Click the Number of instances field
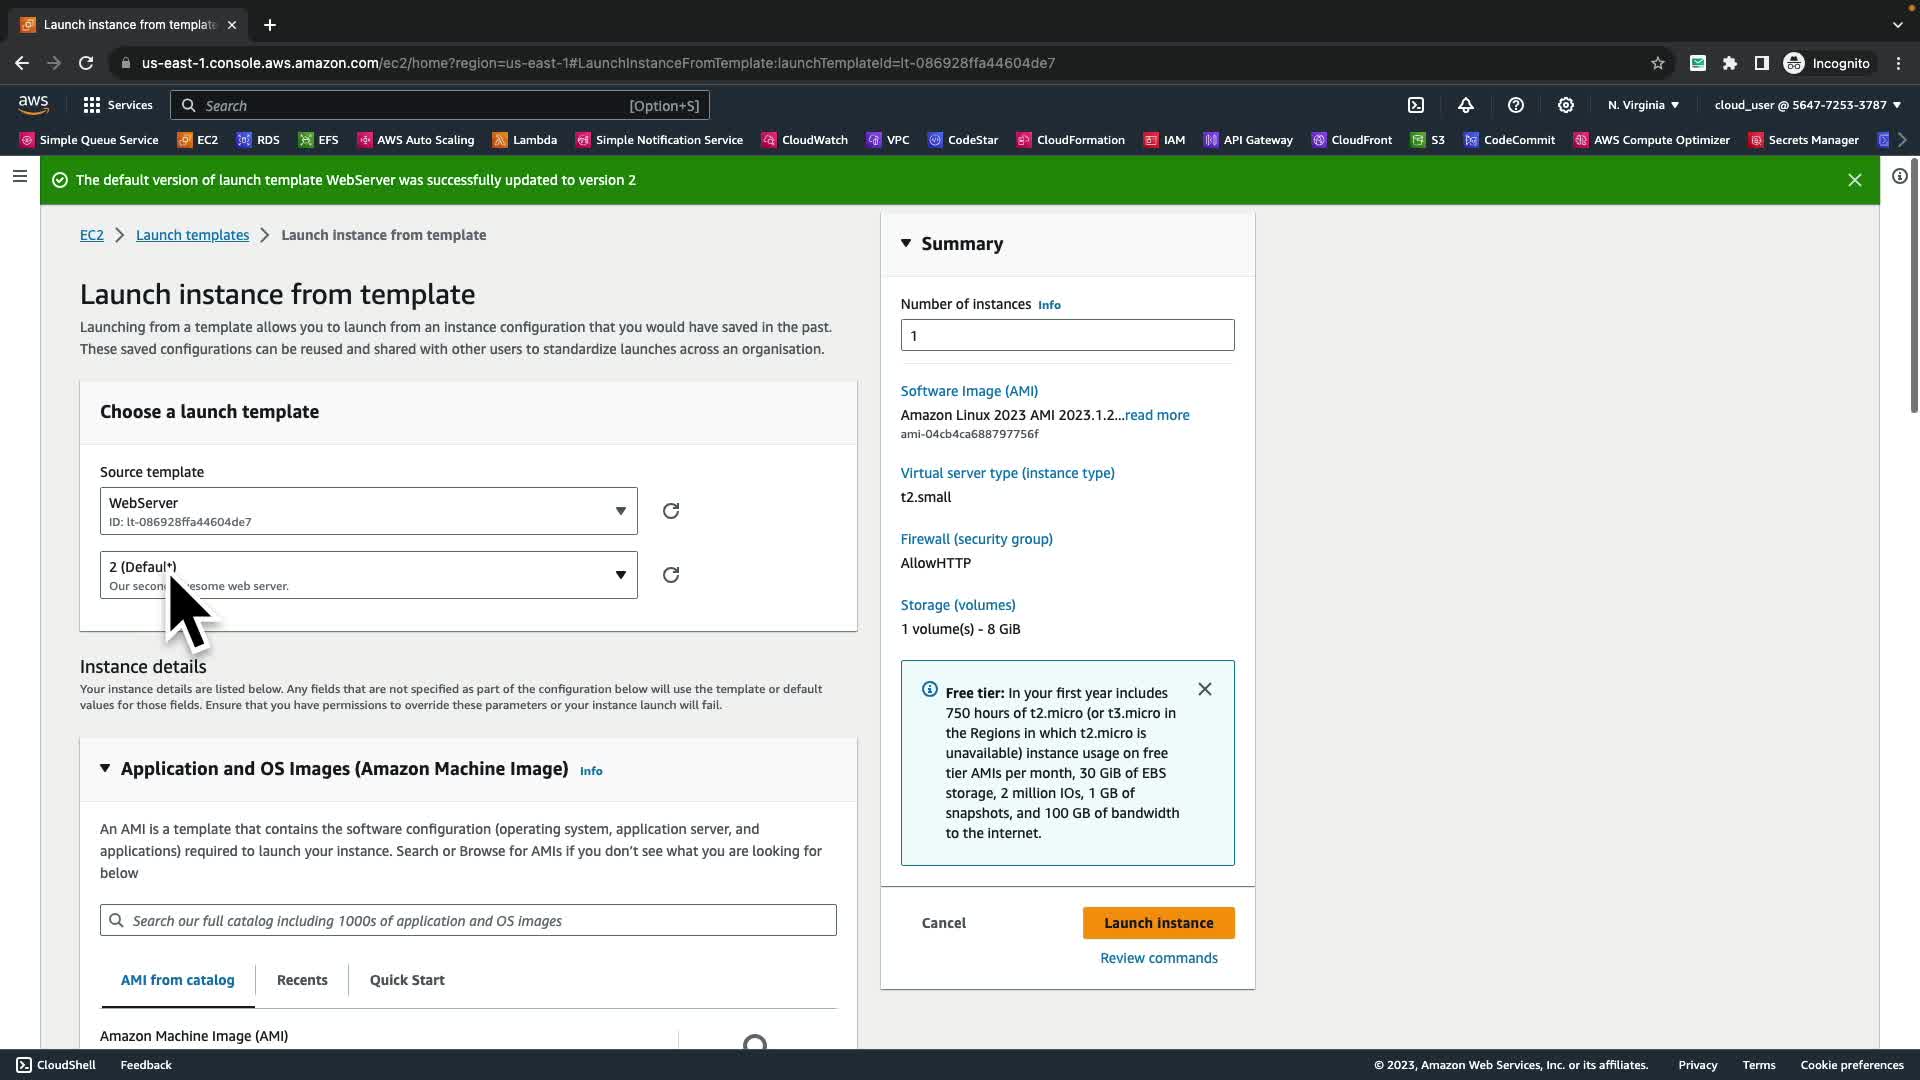The height and width of the screenshot is (1080, 1920). coord(1067,335)
